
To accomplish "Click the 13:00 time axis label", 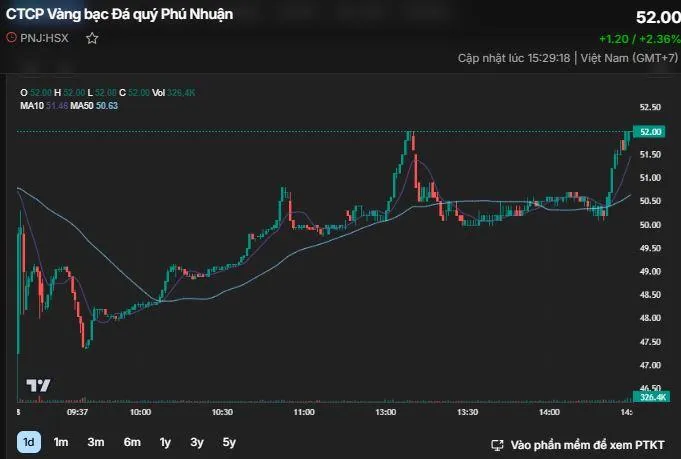I will pos(386,412).
